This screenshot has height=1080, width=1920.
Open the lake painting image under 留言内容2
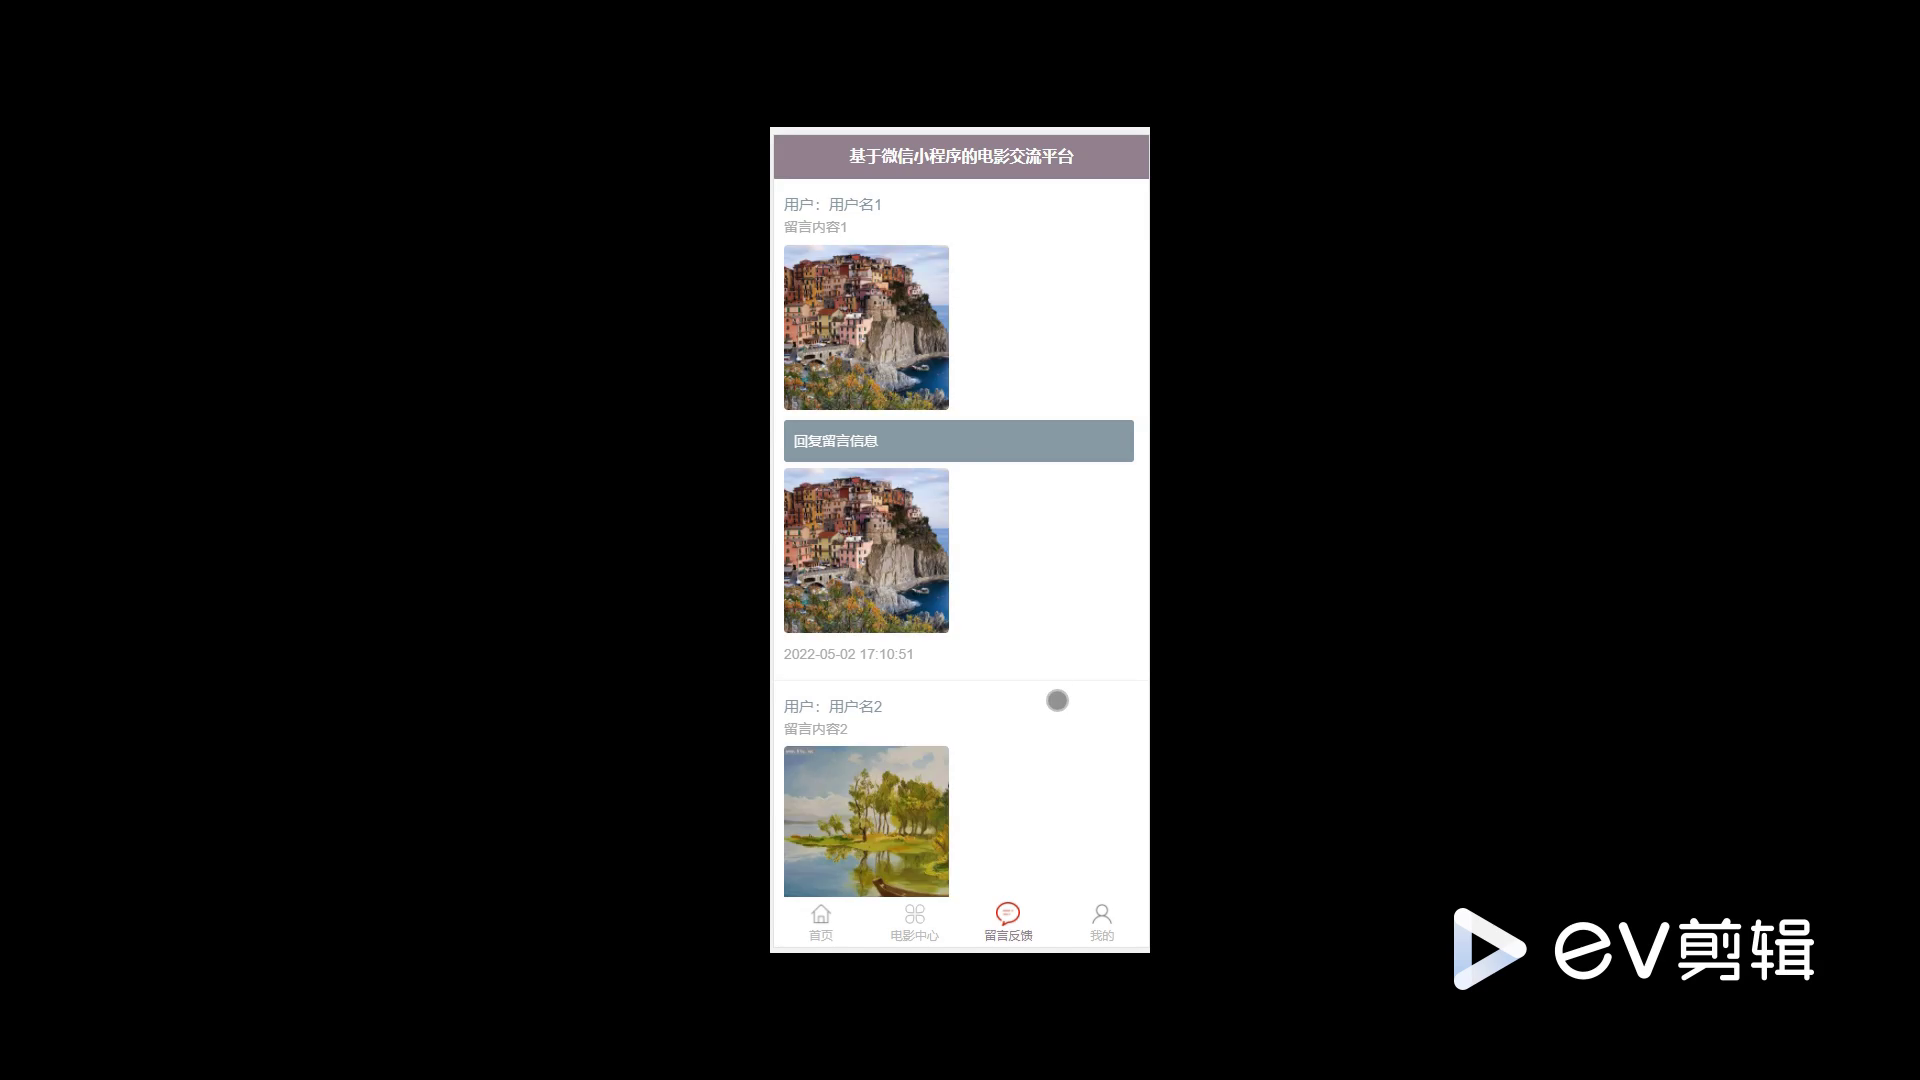(x=866, y=821)
